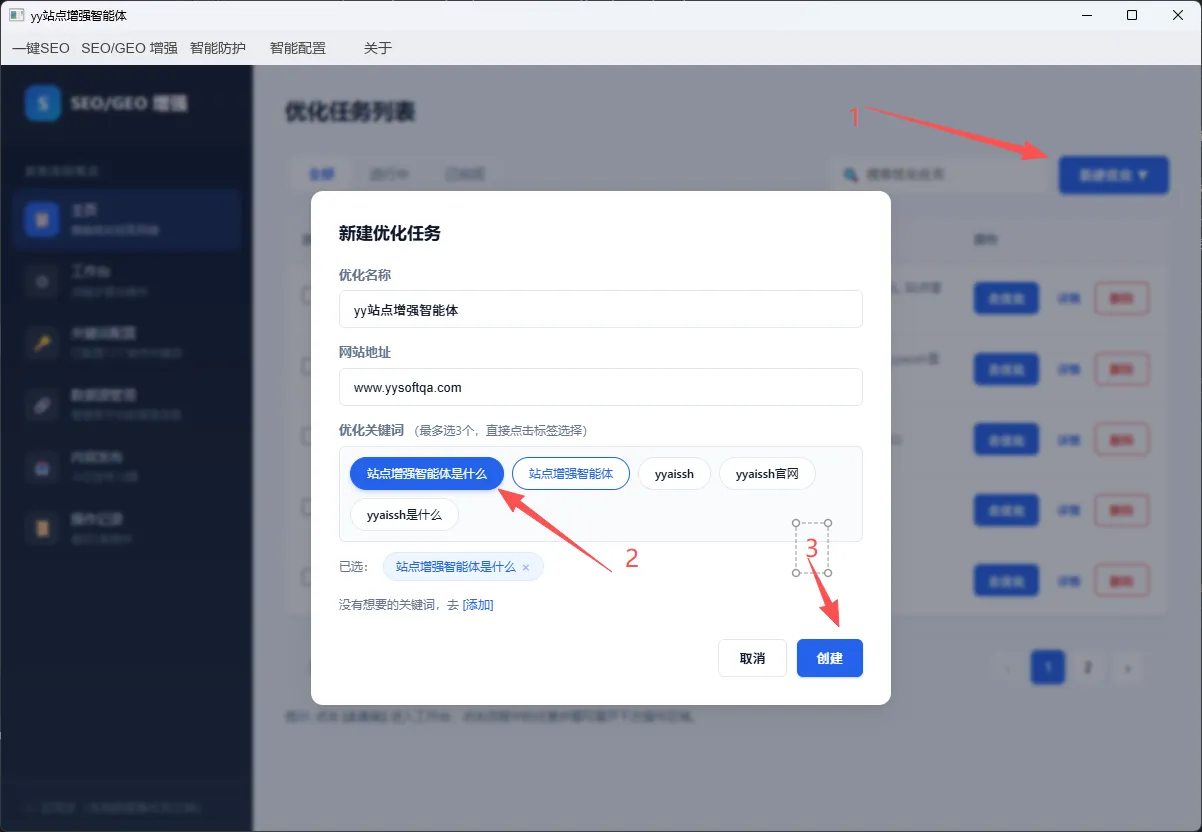The width and height of the screenshot is (1202, 832).
Task: Switch to the 进行中 tab in task list
Action: tap(388, 174)
